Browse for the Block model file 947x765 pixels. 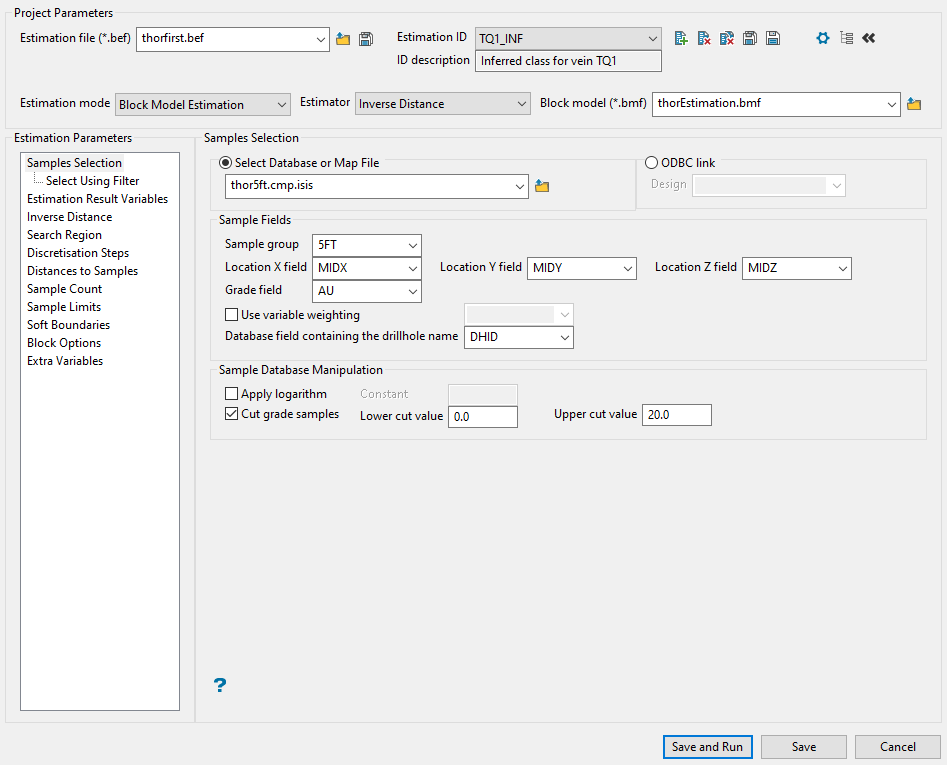[913, 104]
